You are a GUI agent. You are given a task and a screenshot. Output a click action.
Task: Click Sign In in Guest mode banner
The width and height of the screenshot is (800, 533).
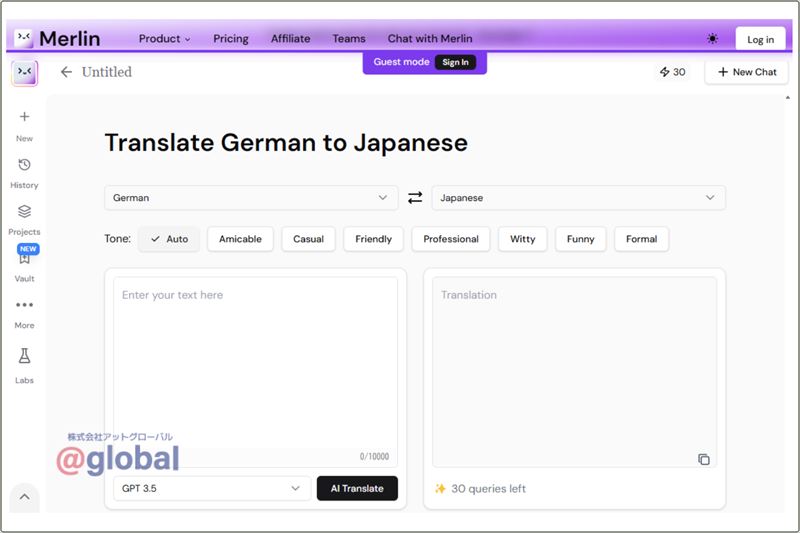(x=455, y=62)
